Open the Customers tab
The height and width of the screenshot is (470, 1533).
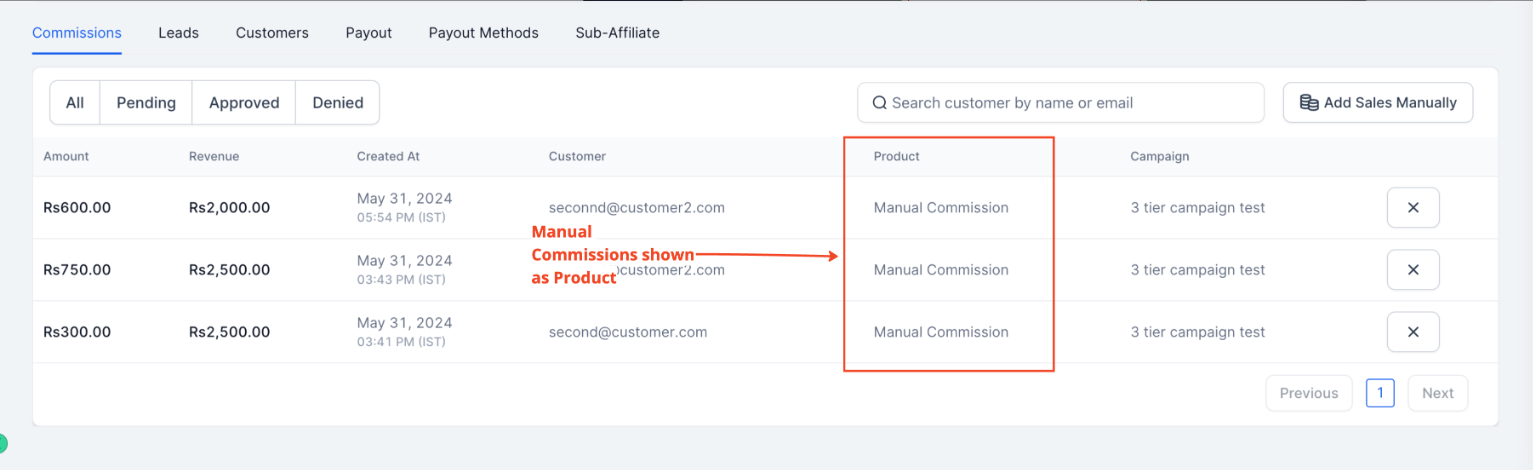(x=272, y=33)
